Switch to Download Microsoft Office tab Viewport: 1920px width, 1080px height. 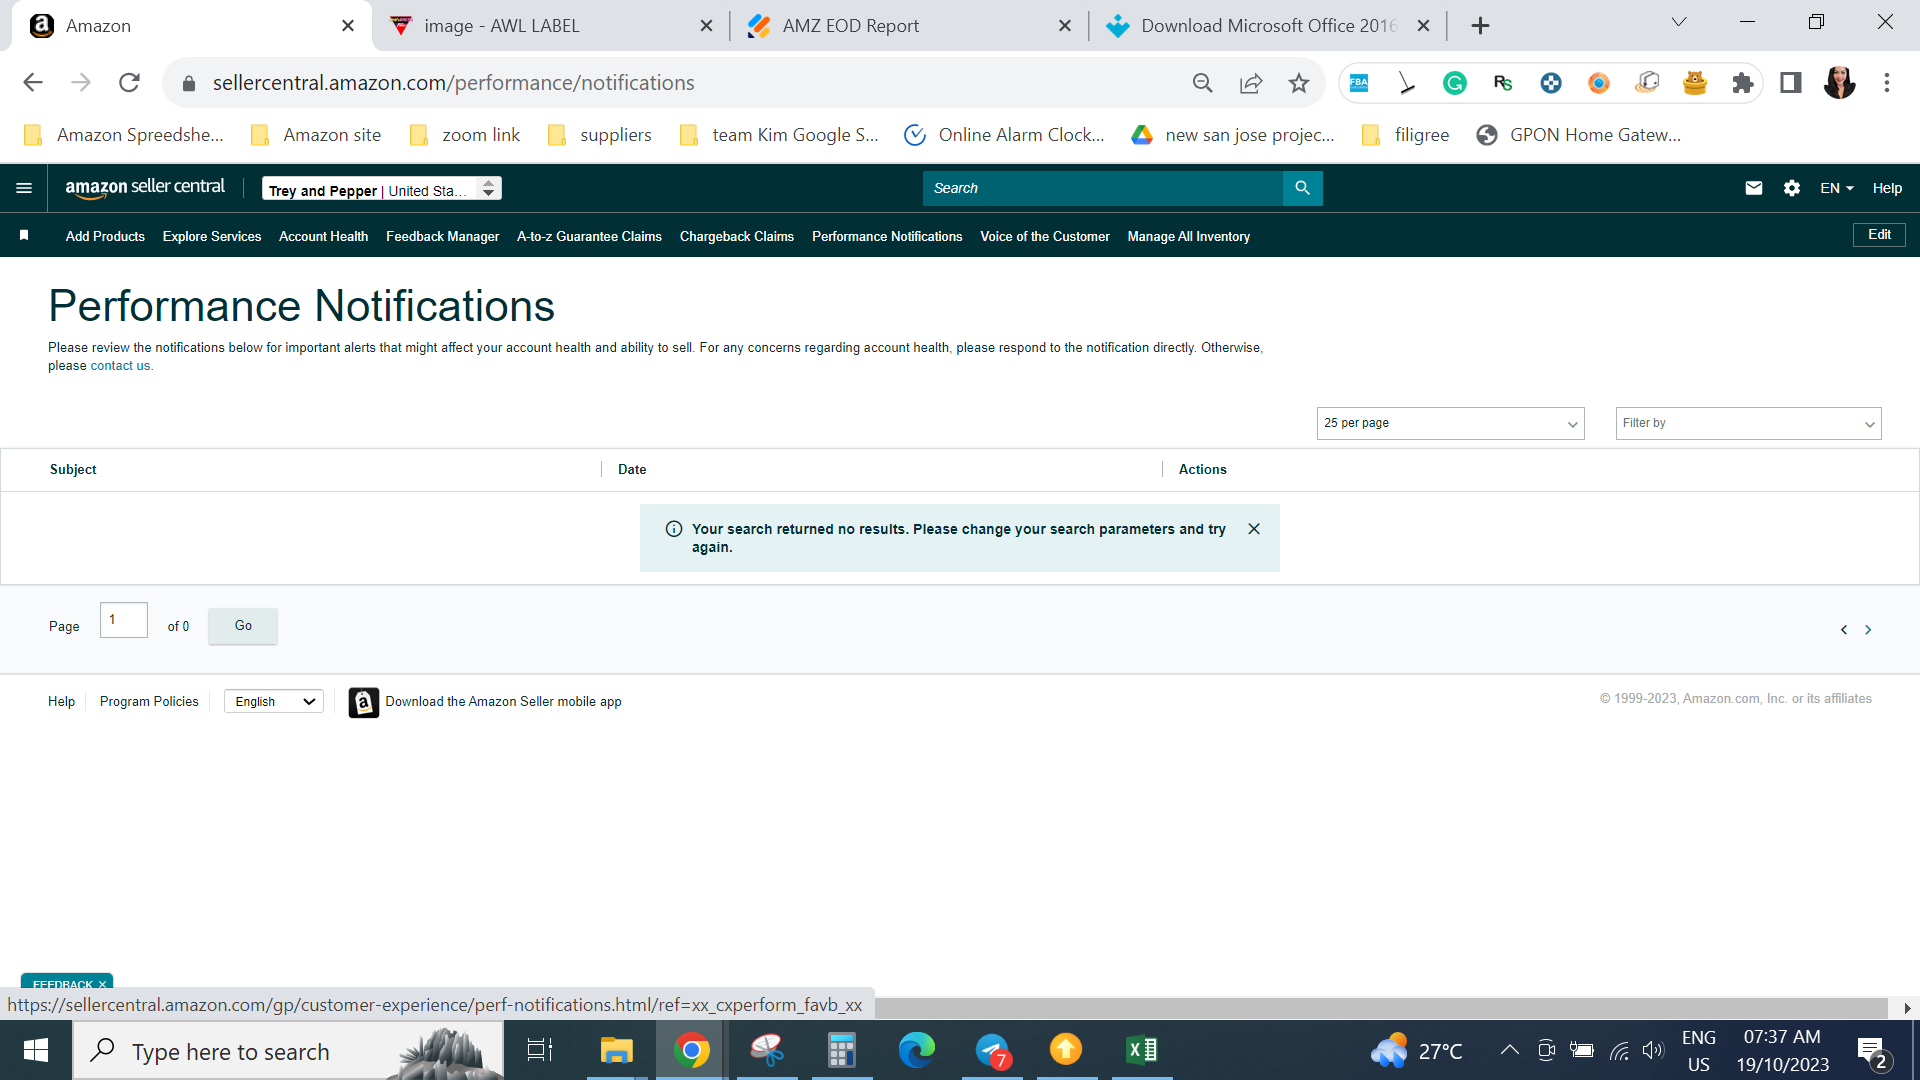pos(1268,26)
